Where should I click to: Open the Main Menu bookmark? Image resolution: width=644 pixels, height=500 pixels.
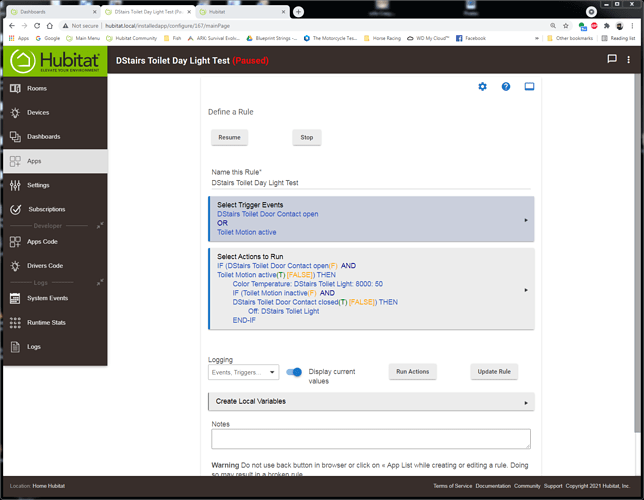pyautogui.click(x=83, y=38)
